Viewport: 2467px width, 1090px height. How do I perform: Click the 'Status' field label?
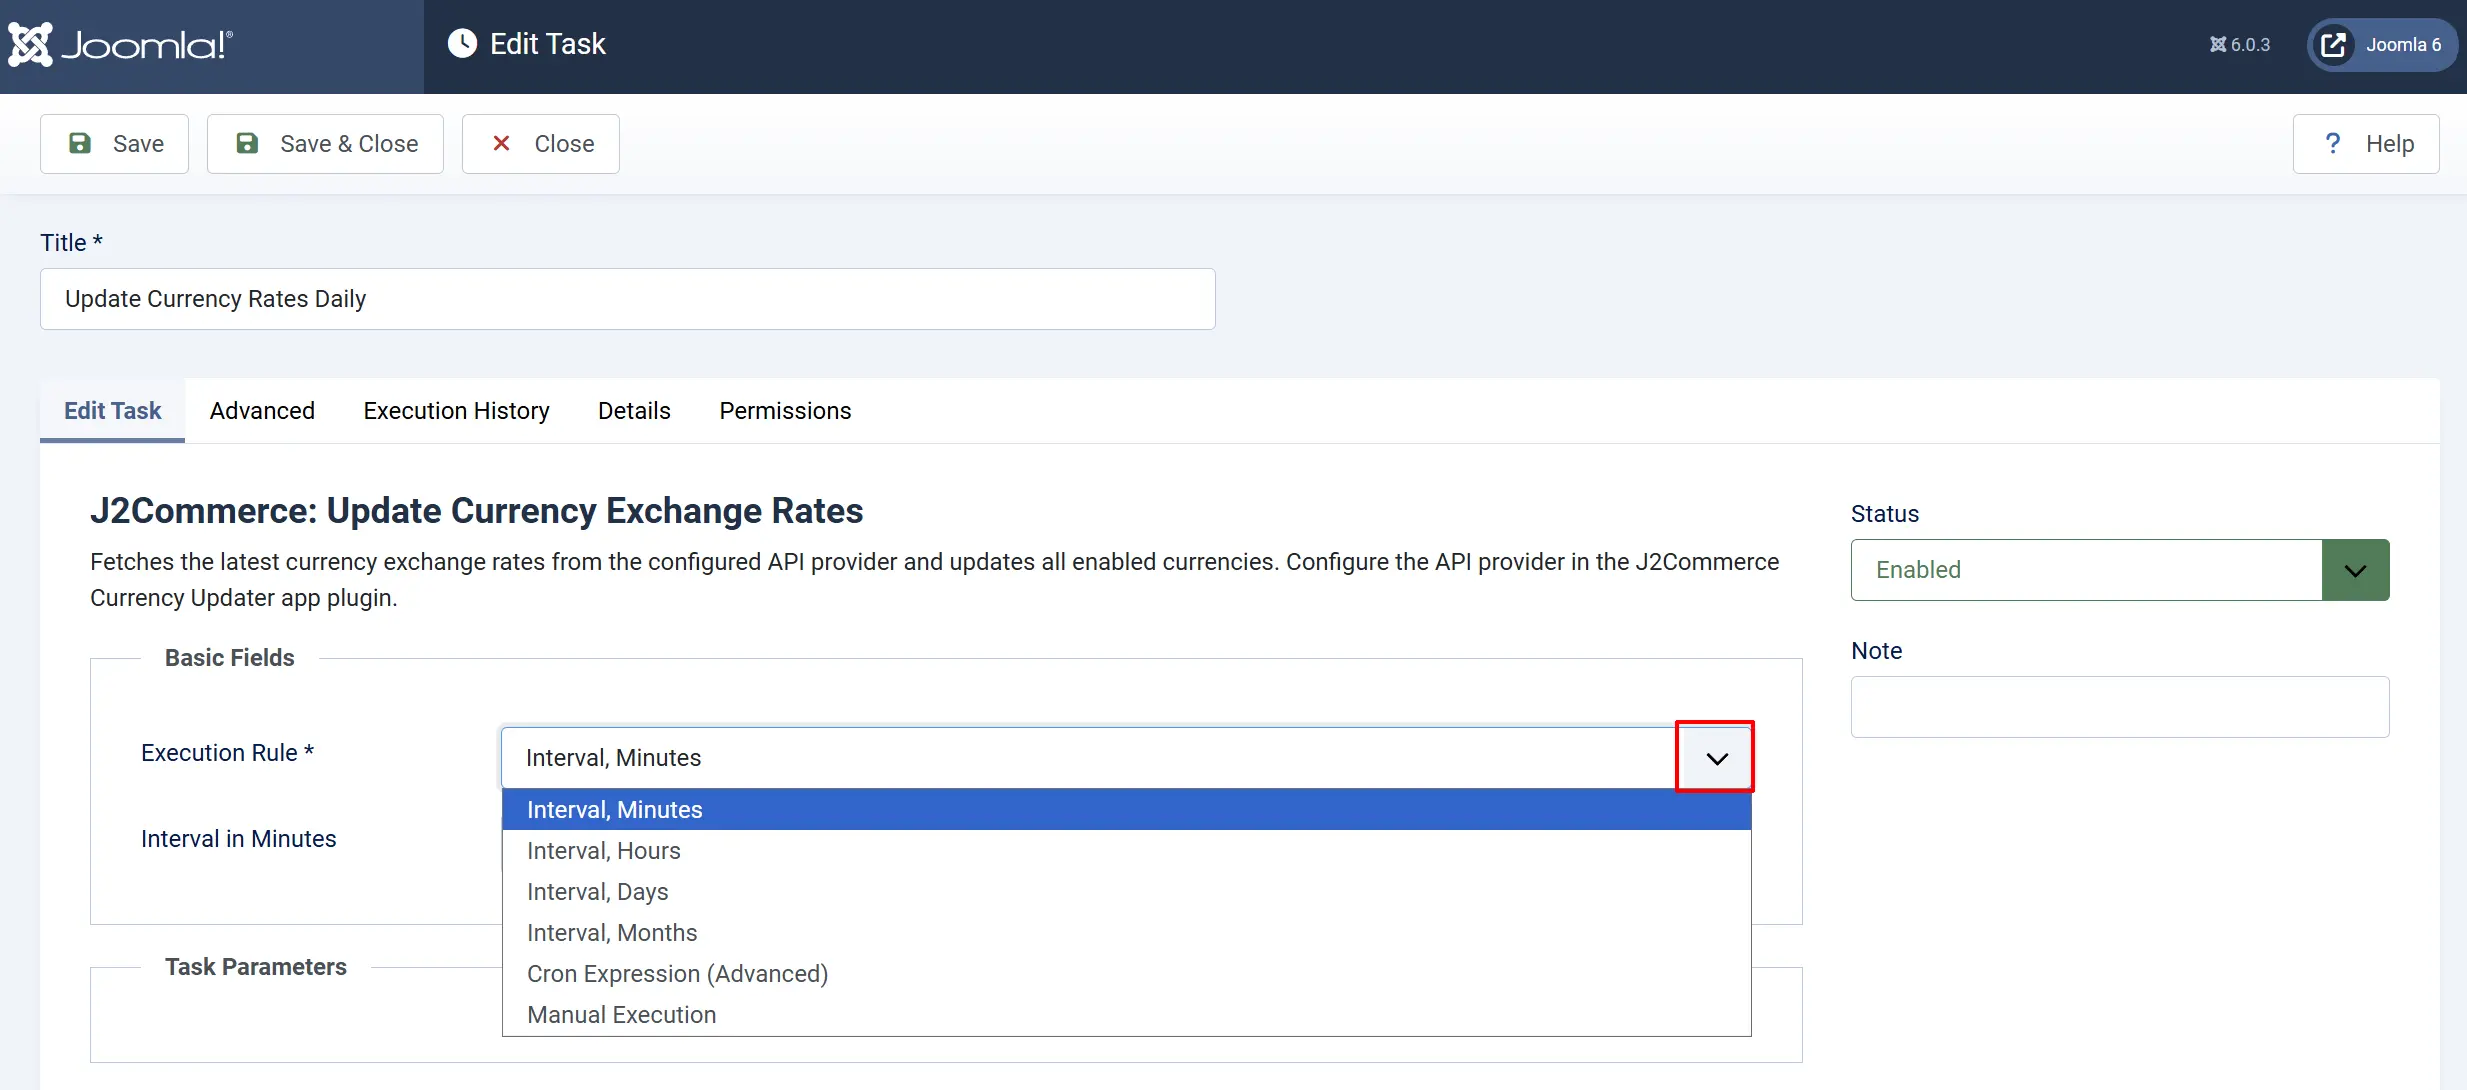point(1885,514)
